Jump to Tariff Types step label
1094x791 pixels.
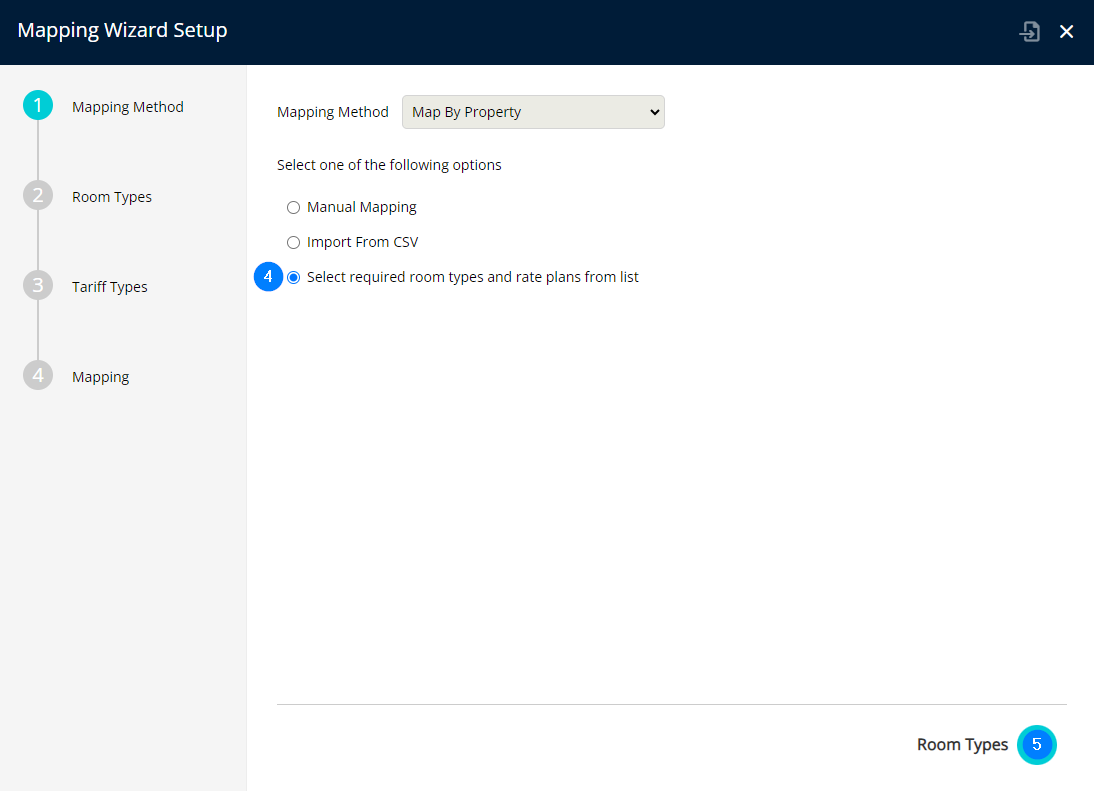(110, 287)
